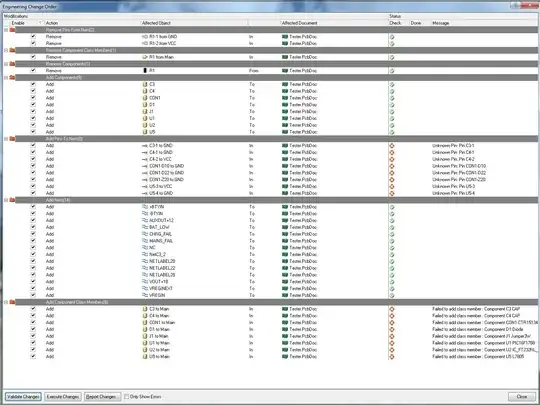Collapse the Remove Component Class Members group
The height and width of the screenshot is (405, 540).
(x=6, y=50)
